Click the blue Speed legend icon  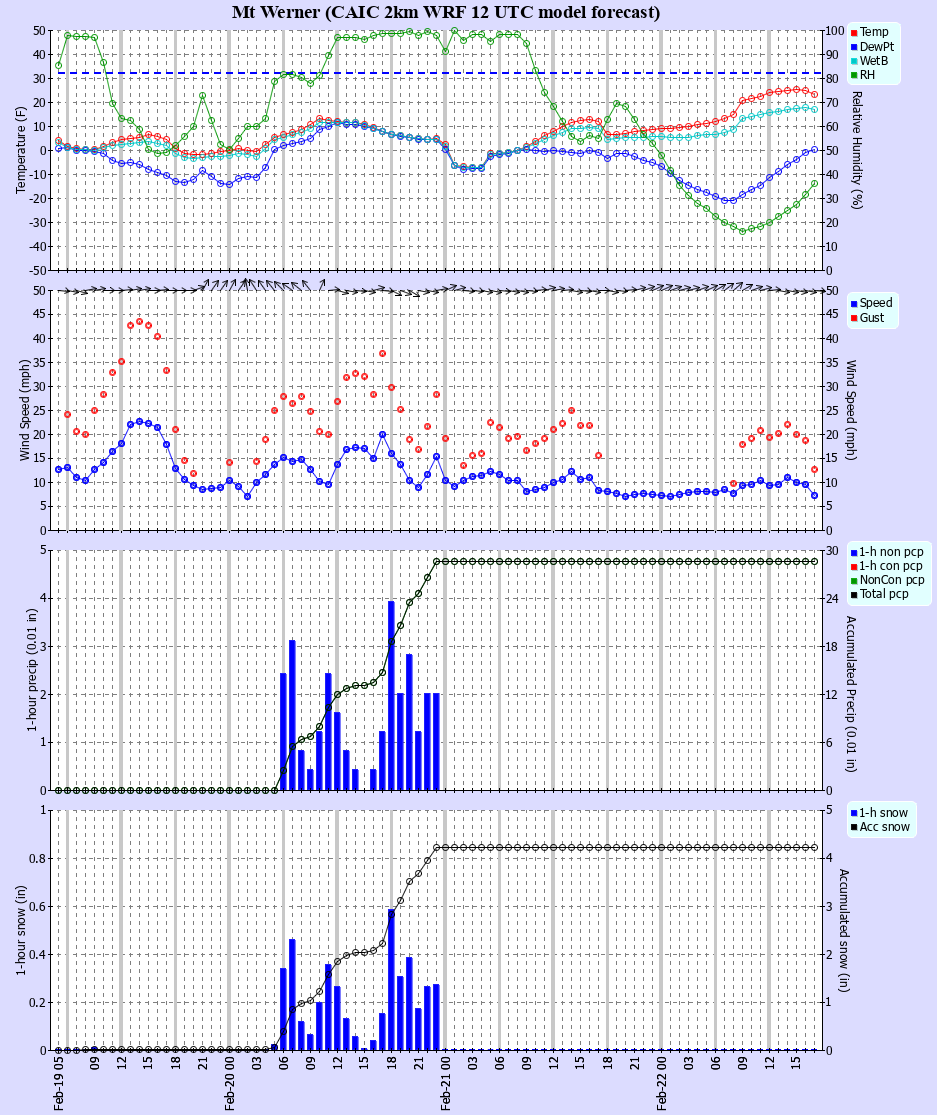pyautogui.click(x=852, y=304)
